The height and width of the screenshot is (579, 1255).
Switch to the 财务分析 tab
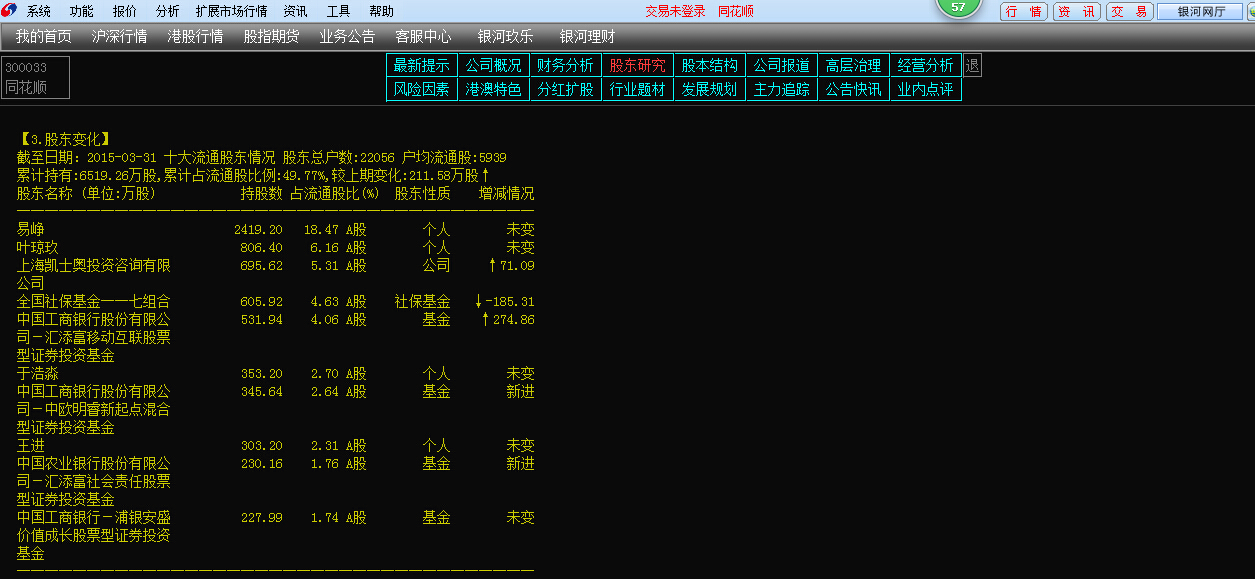point(566,65)
